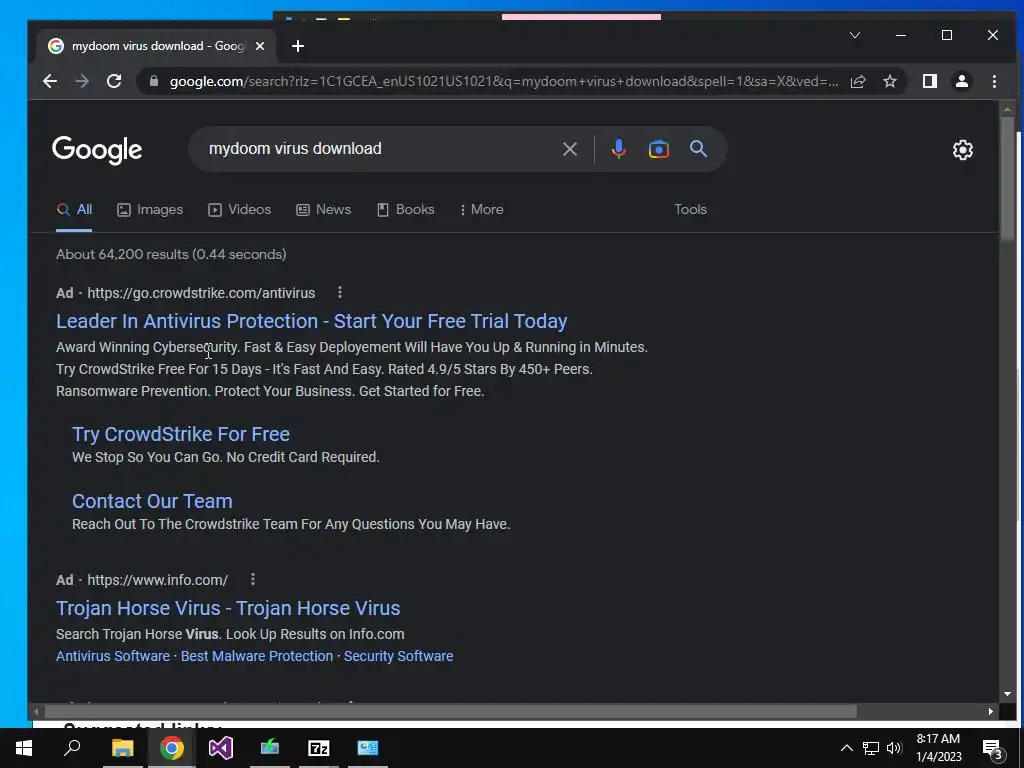Switch to Videos results
Screen dimensions: 1024x768
239,210
